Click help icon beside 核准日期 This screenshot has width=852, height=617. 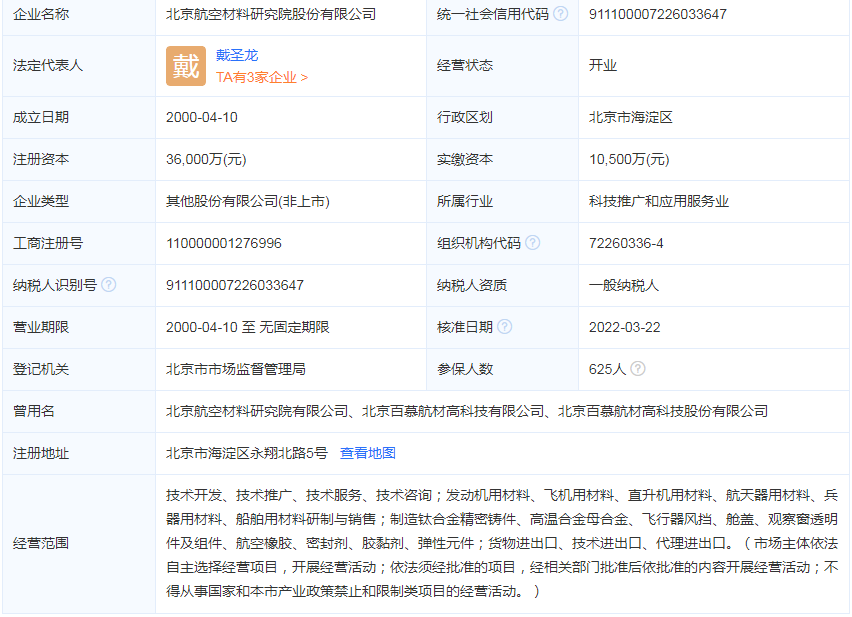(505, 326)
